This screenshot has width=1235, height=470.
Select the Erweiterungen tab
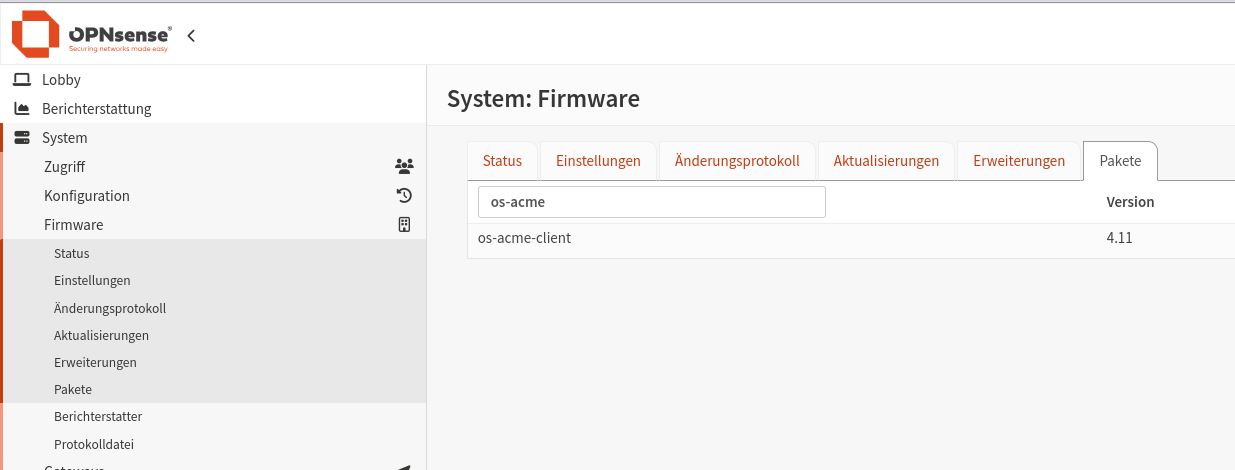click(1019, 161)
